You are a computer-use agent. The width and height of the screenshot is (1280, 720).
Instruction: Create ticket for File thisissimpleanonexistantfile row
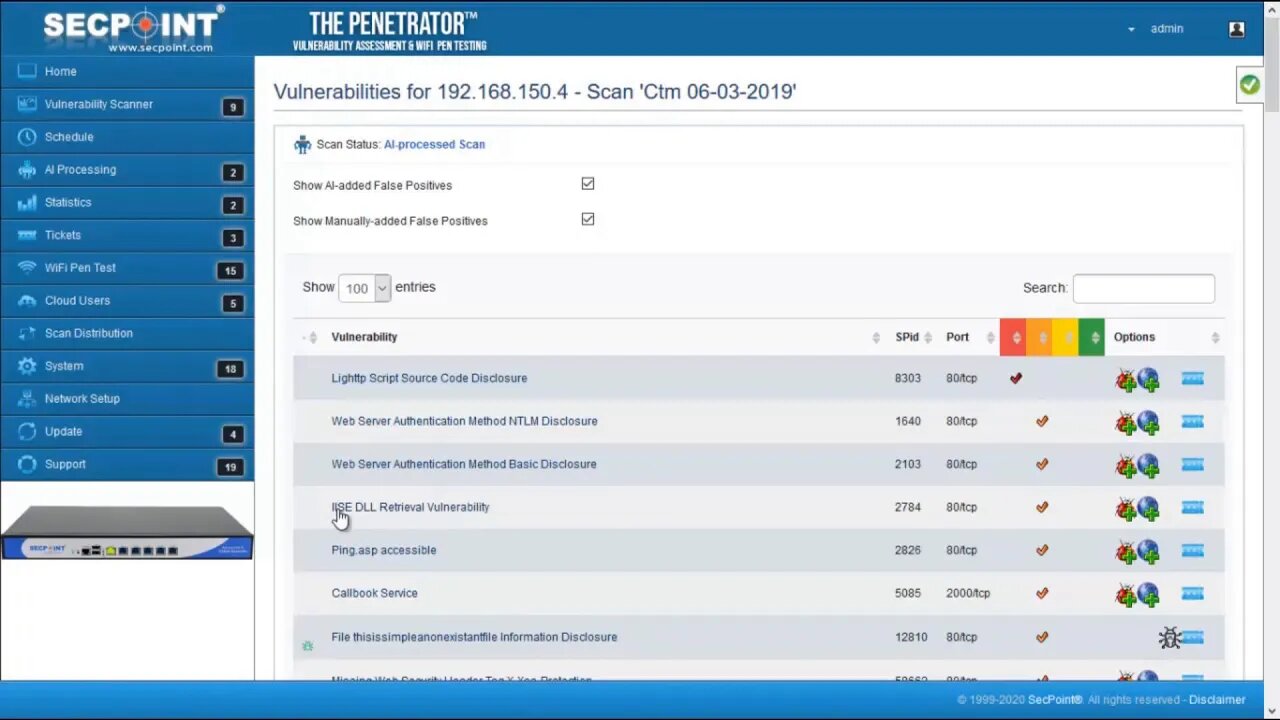point(1193,637)
